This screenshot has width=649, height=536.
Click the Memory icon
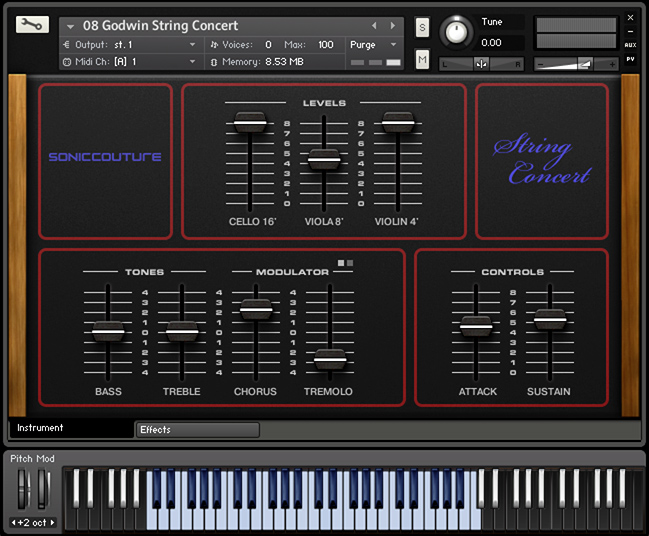point(214,62)
